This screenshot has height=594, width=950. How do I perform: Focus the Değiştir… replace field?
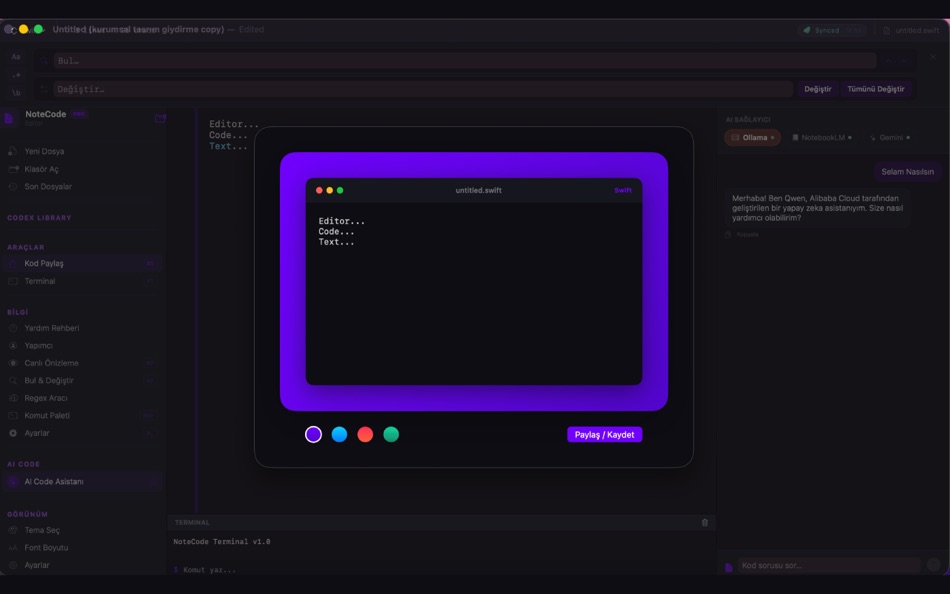(x=423, y=89)
